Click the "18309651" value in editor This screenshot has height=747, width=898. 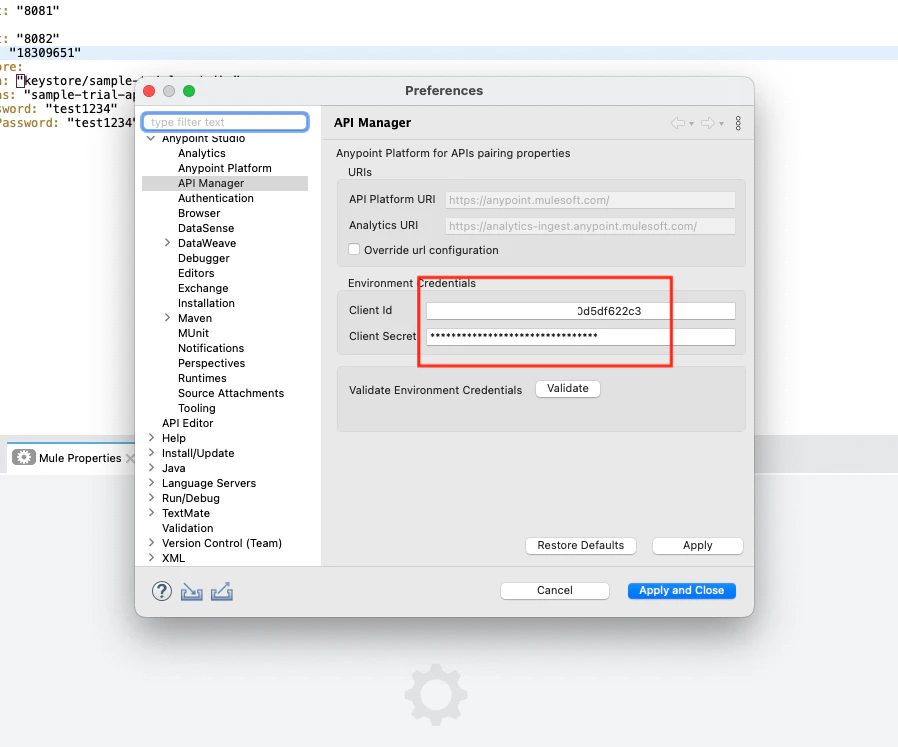click(45, 53)
